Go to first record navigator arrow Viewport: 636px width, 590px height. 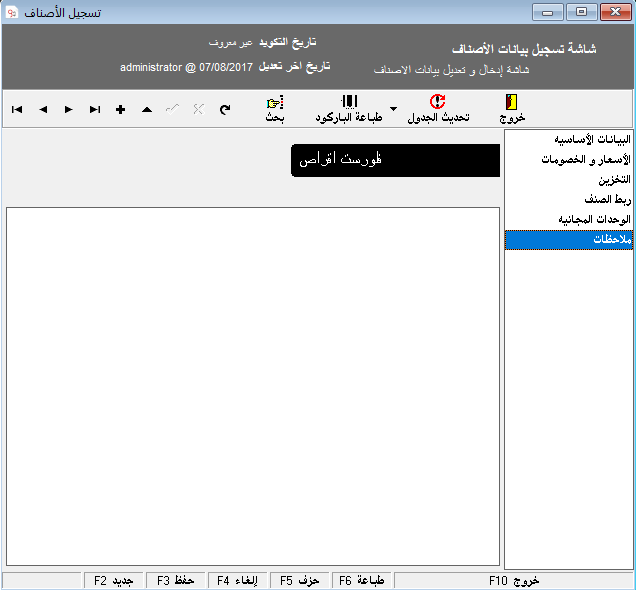click(x=17, y=109)
